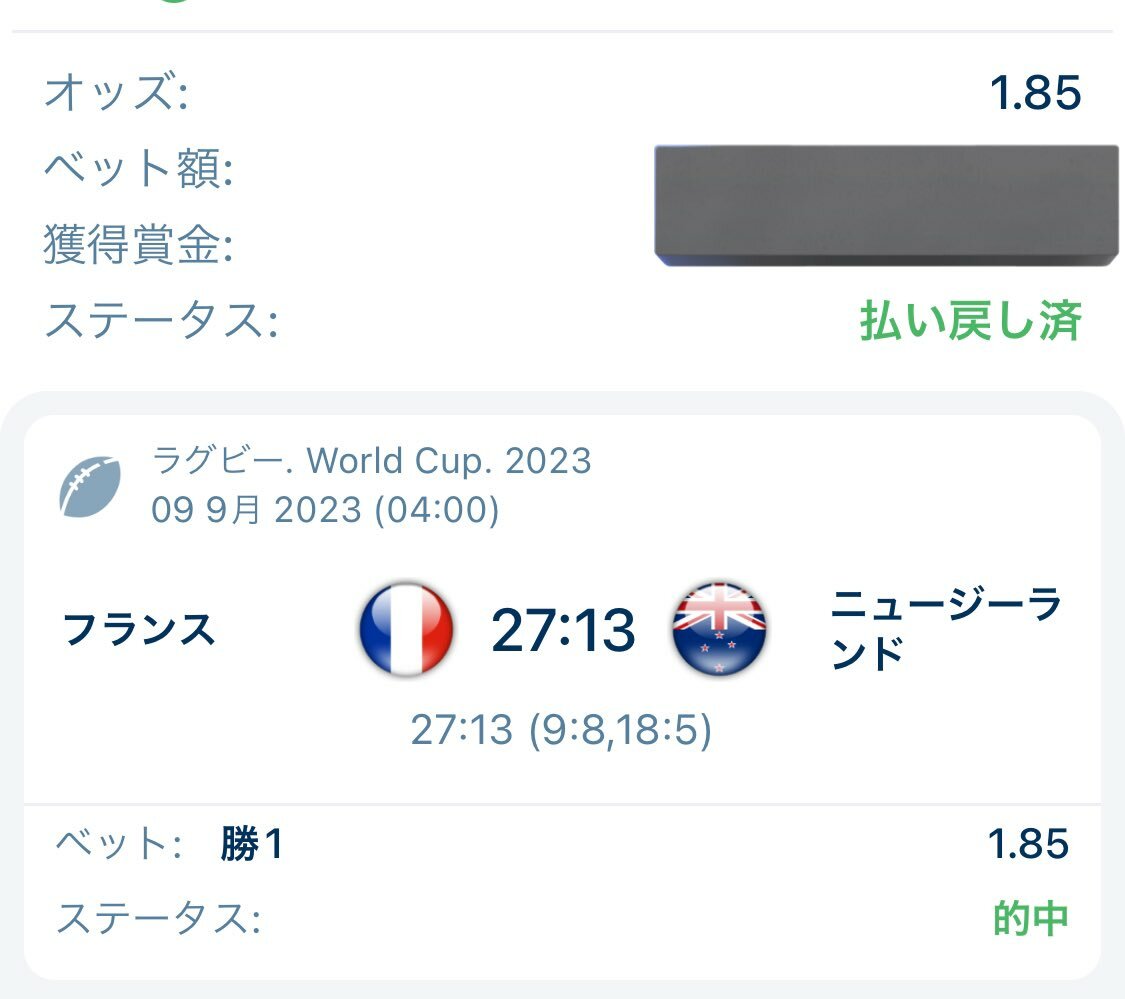Click the lower ステータス label in match card
This screenshot has height=999, width=1125.
click(x=159, y=918)
